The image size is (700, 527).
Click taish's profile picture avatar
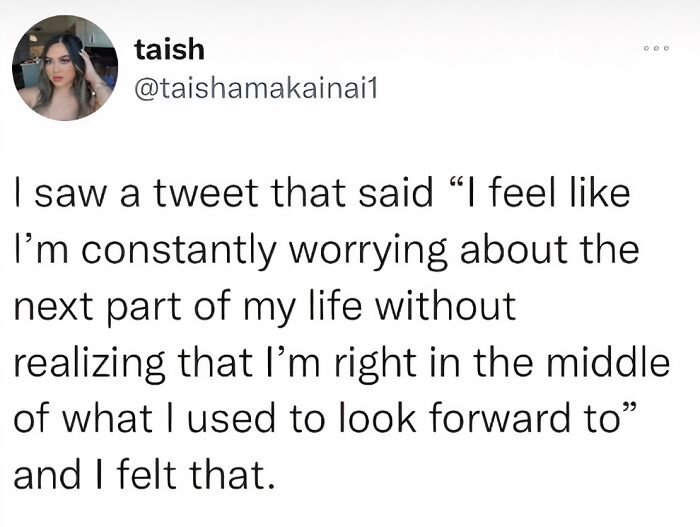point(65,68)
